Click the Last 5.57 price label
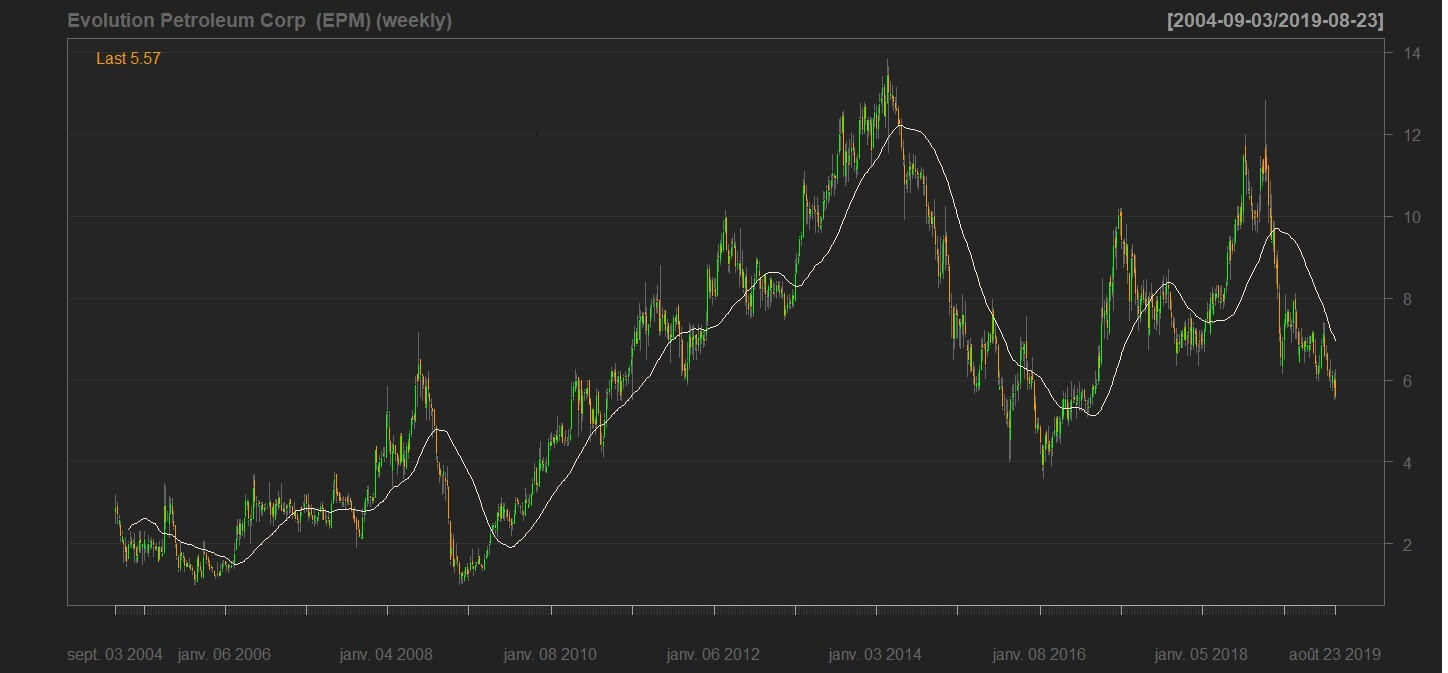Screen dimensions: 1448x673 (x=128, y=59)
